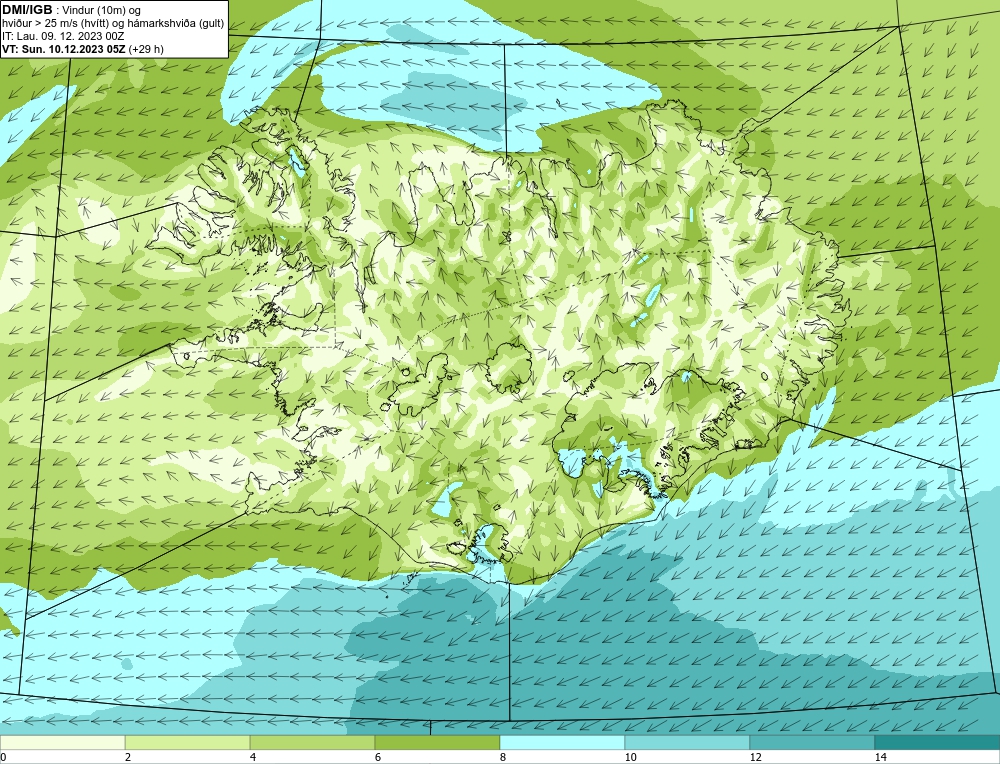
Task: Click the darkest teal swatch above 14 m/s
Action: pos(938,742)
